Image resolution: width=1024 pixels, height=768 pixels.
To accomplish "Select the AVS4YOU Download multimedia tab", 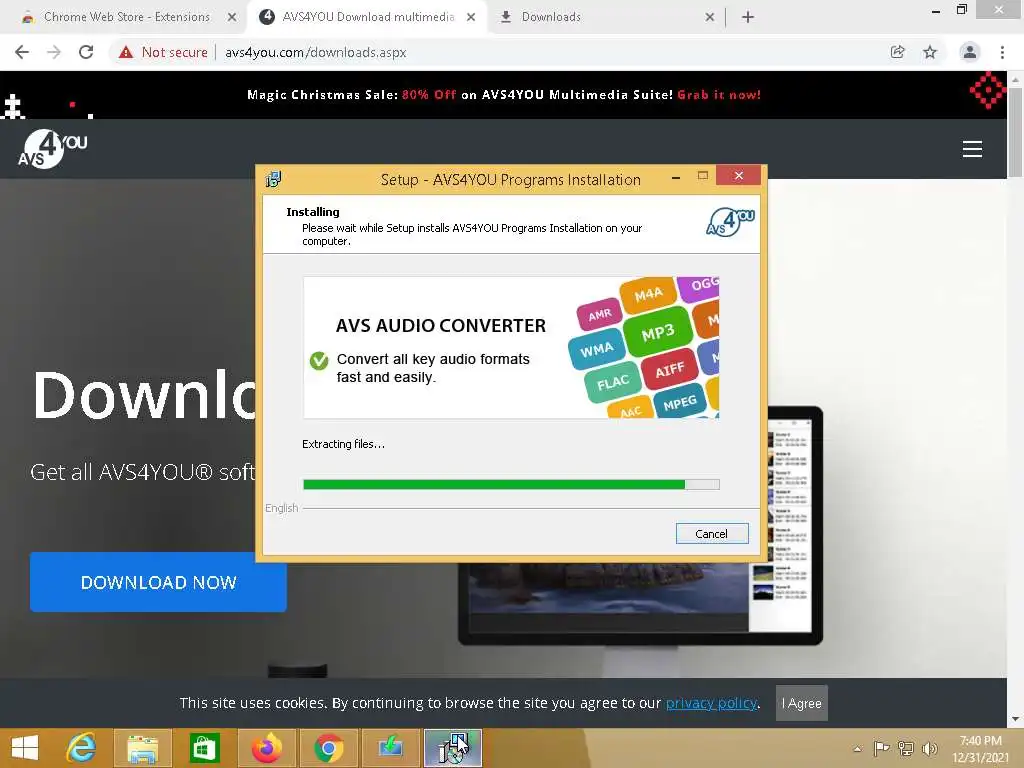I will (367, 17).
